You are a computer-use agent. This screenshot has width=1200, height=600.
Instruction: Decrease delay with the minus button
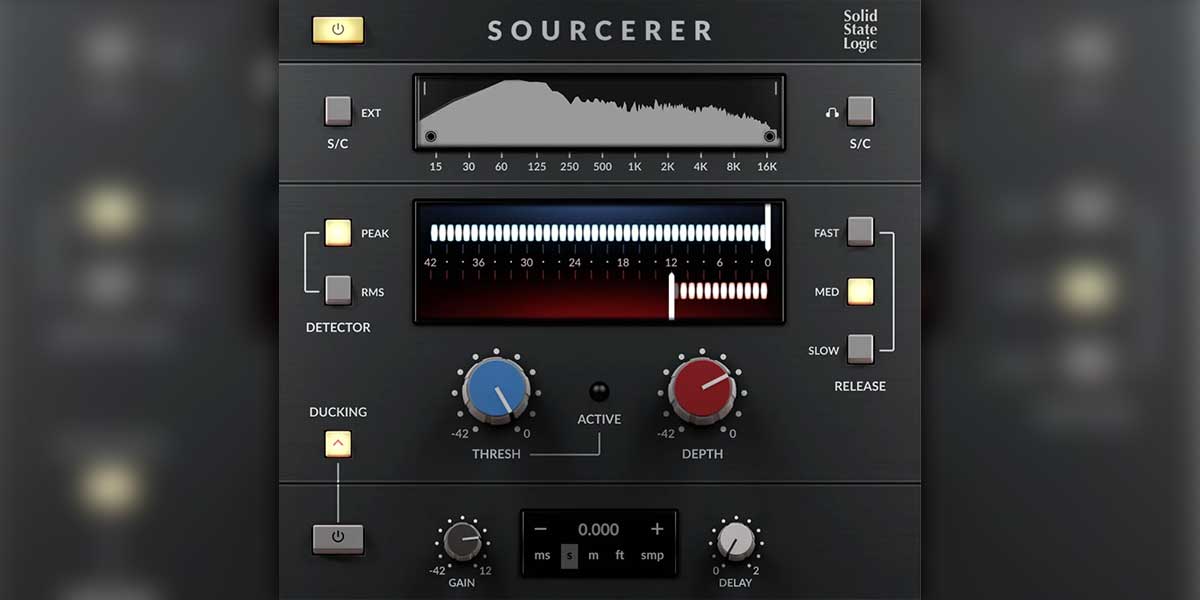click(540, 529)
